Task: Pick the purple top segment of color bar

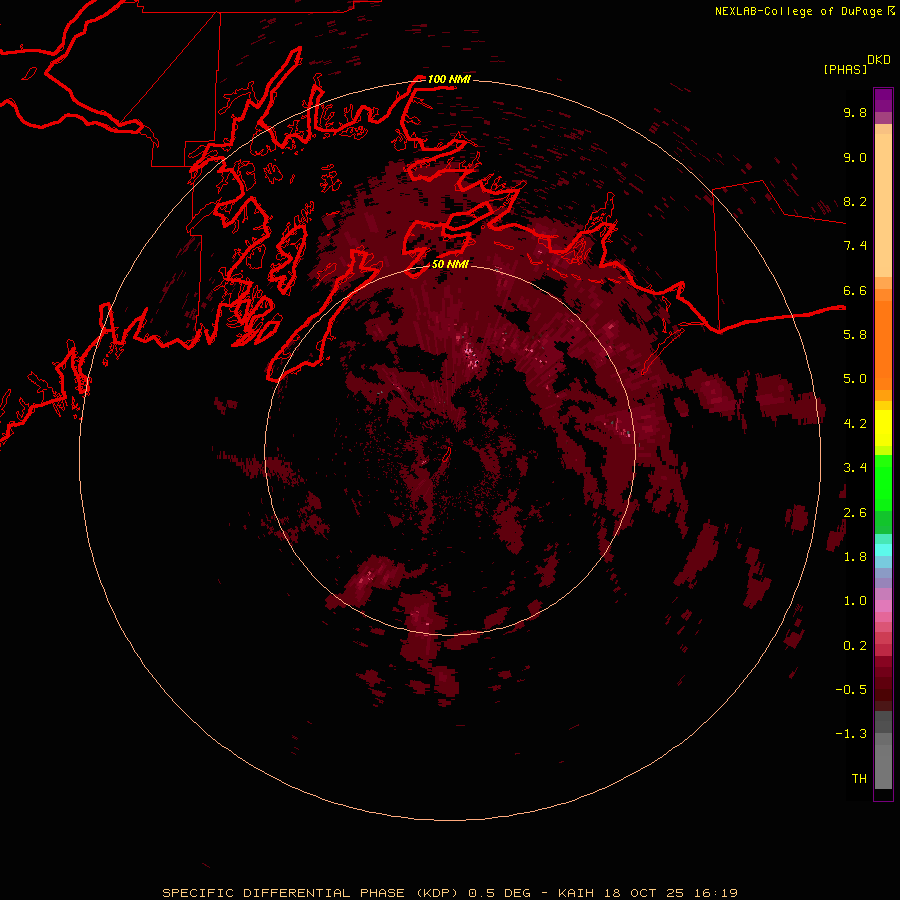Action: 883,100
